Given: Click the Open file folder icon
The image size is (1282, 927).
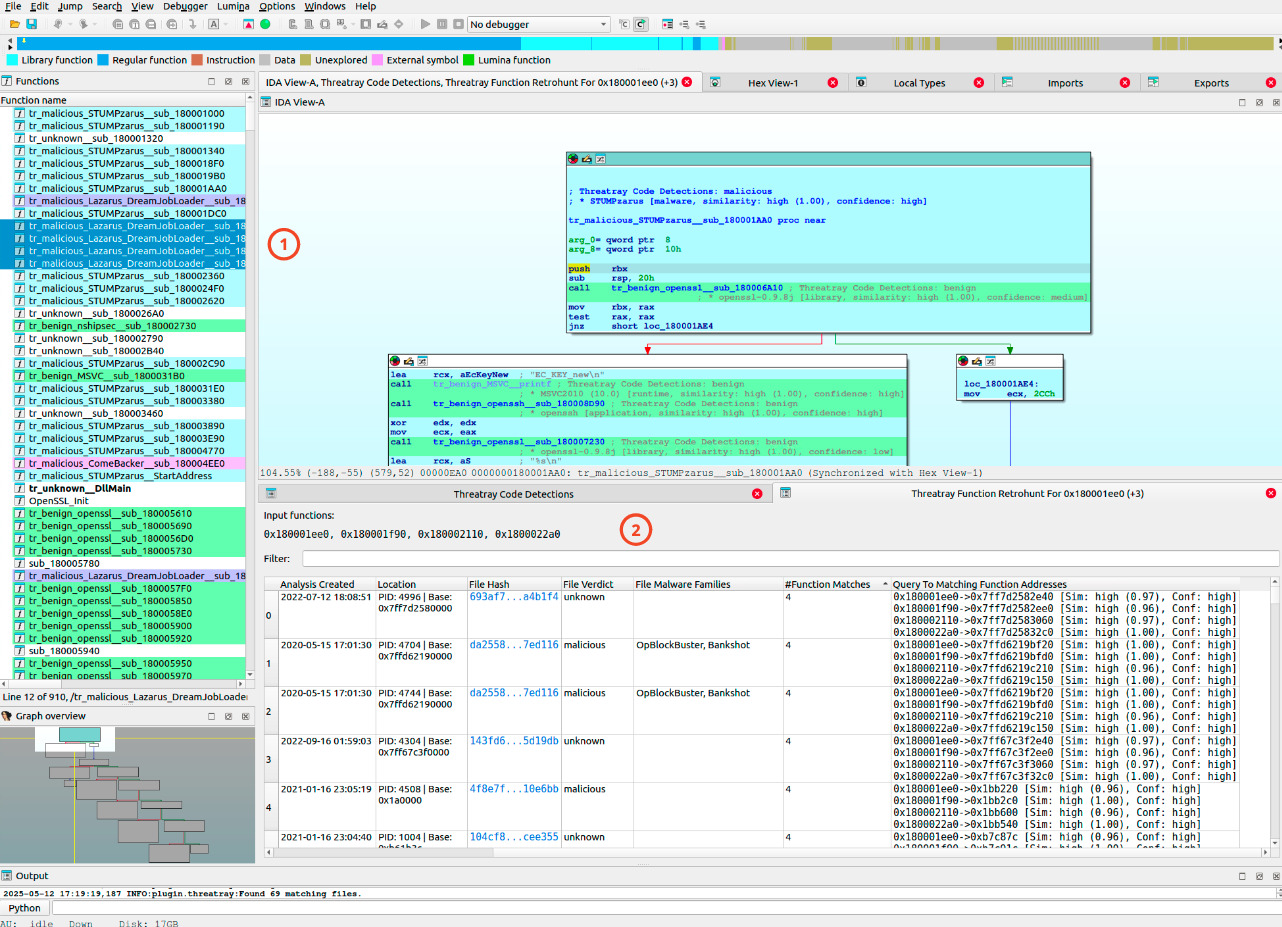Looking at the screenshot, I should (14, 24).
